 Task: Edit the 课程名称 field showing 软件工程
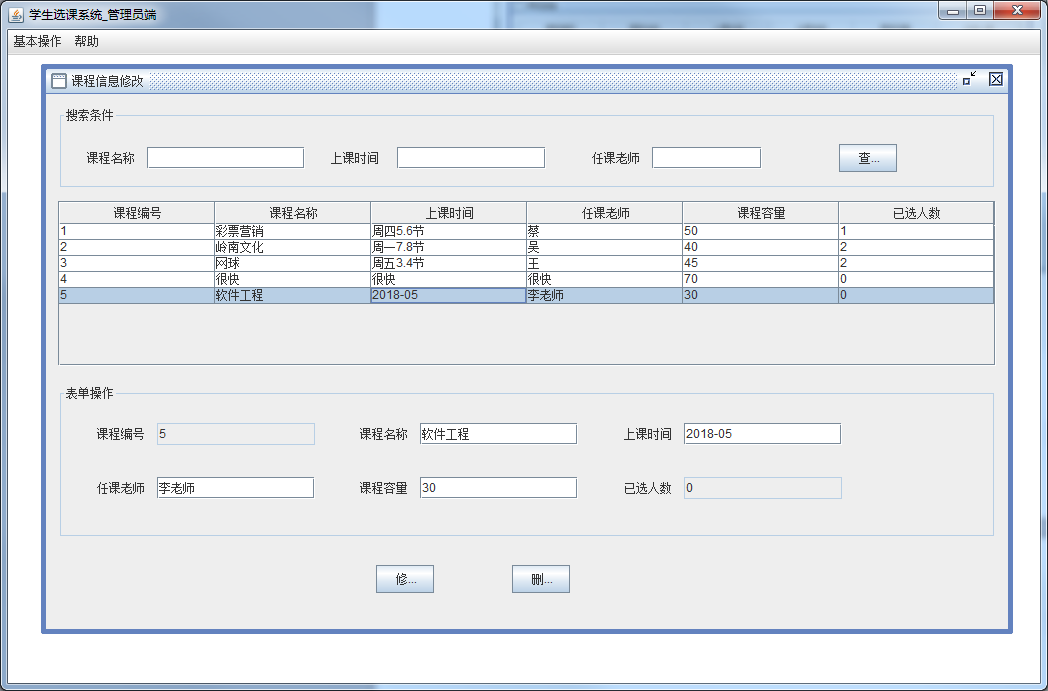coord(498,433)
